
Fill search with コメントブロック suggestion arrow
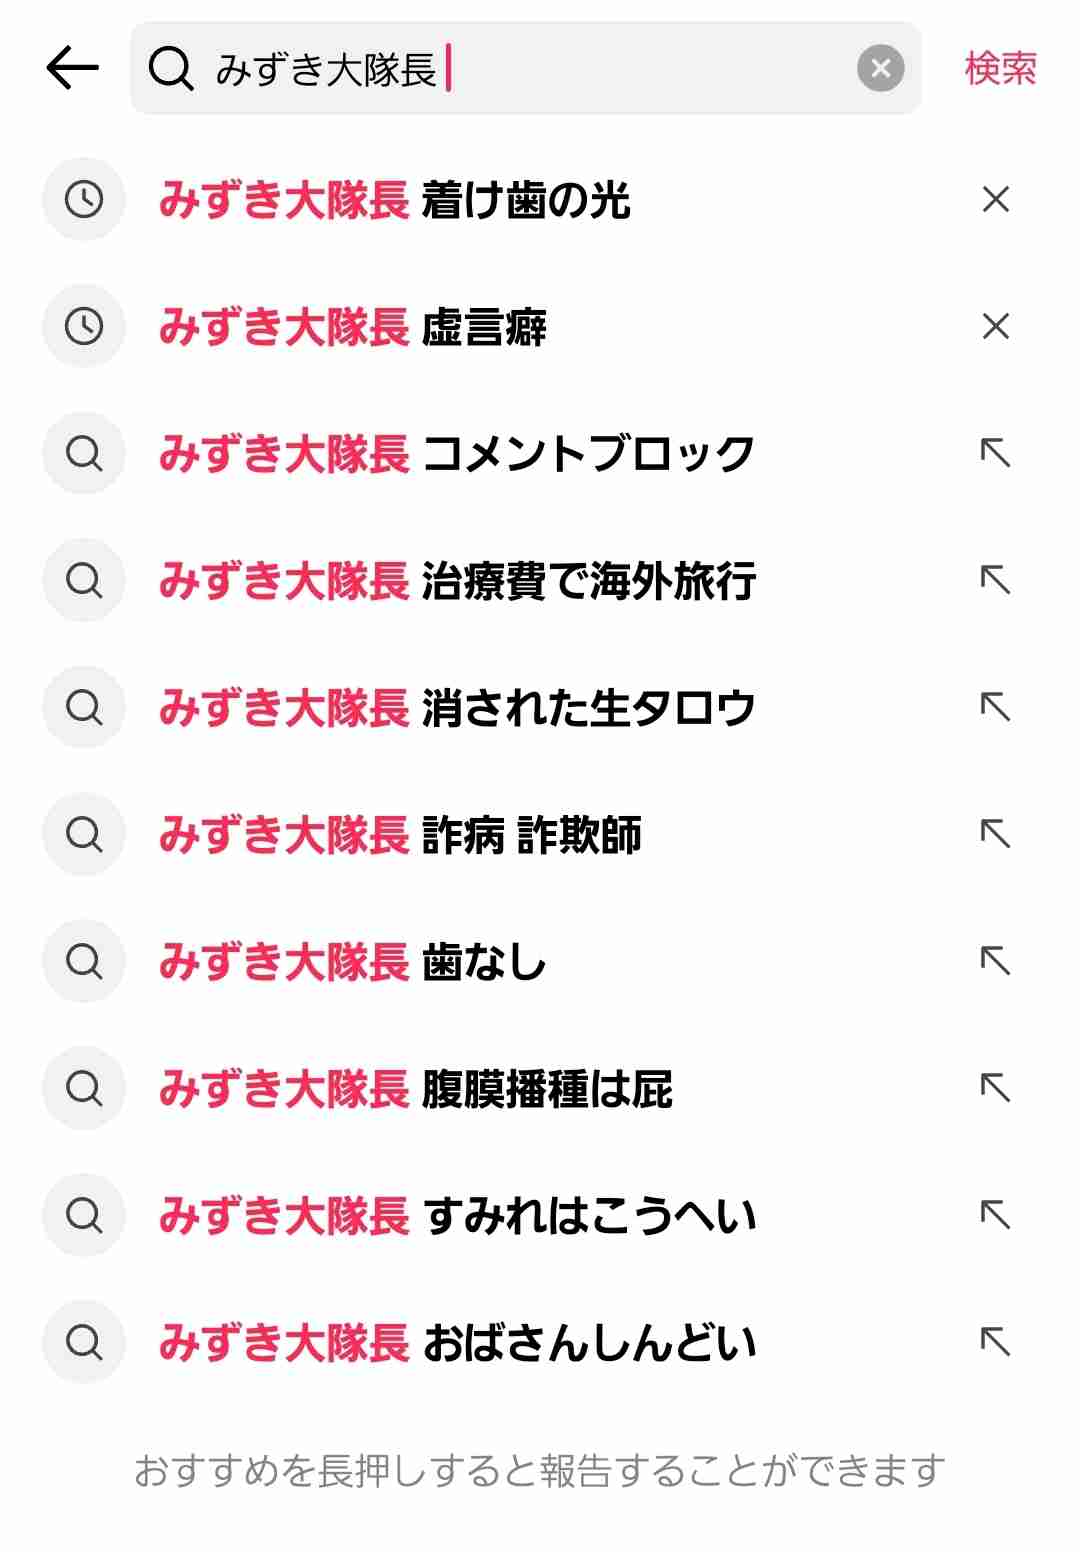[995, 453]
